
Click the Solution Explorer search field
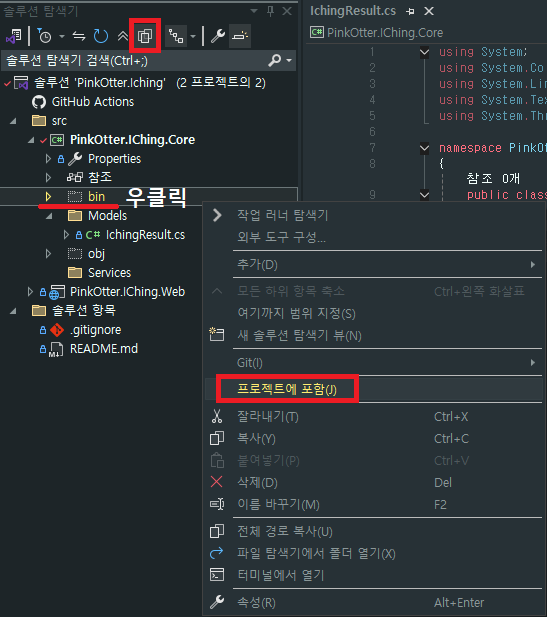136,60
